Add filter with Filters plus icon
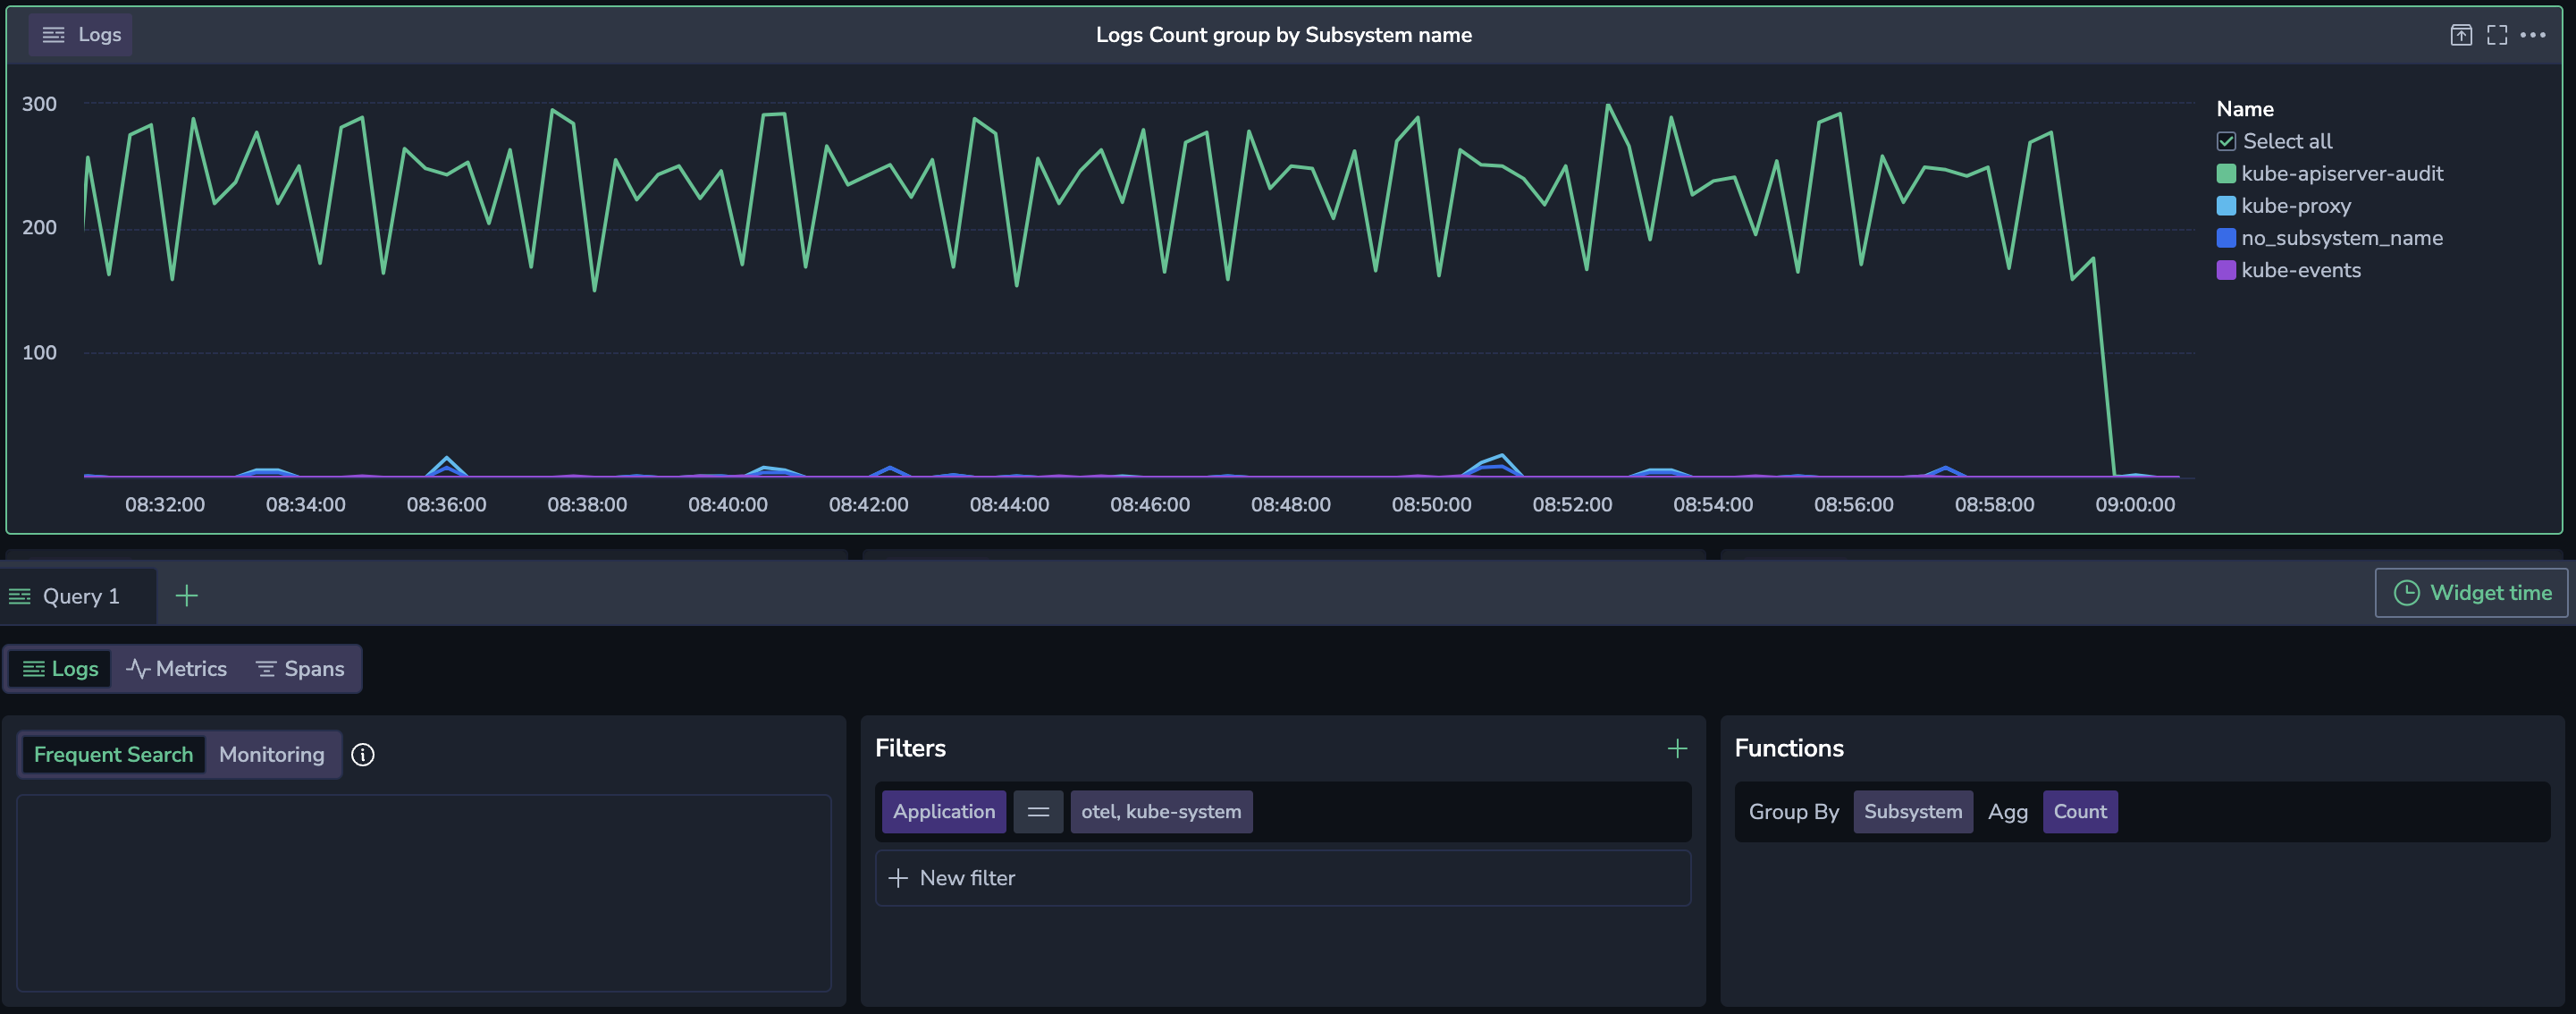The image size is (2576, 1014). (x=1677, y=748)
